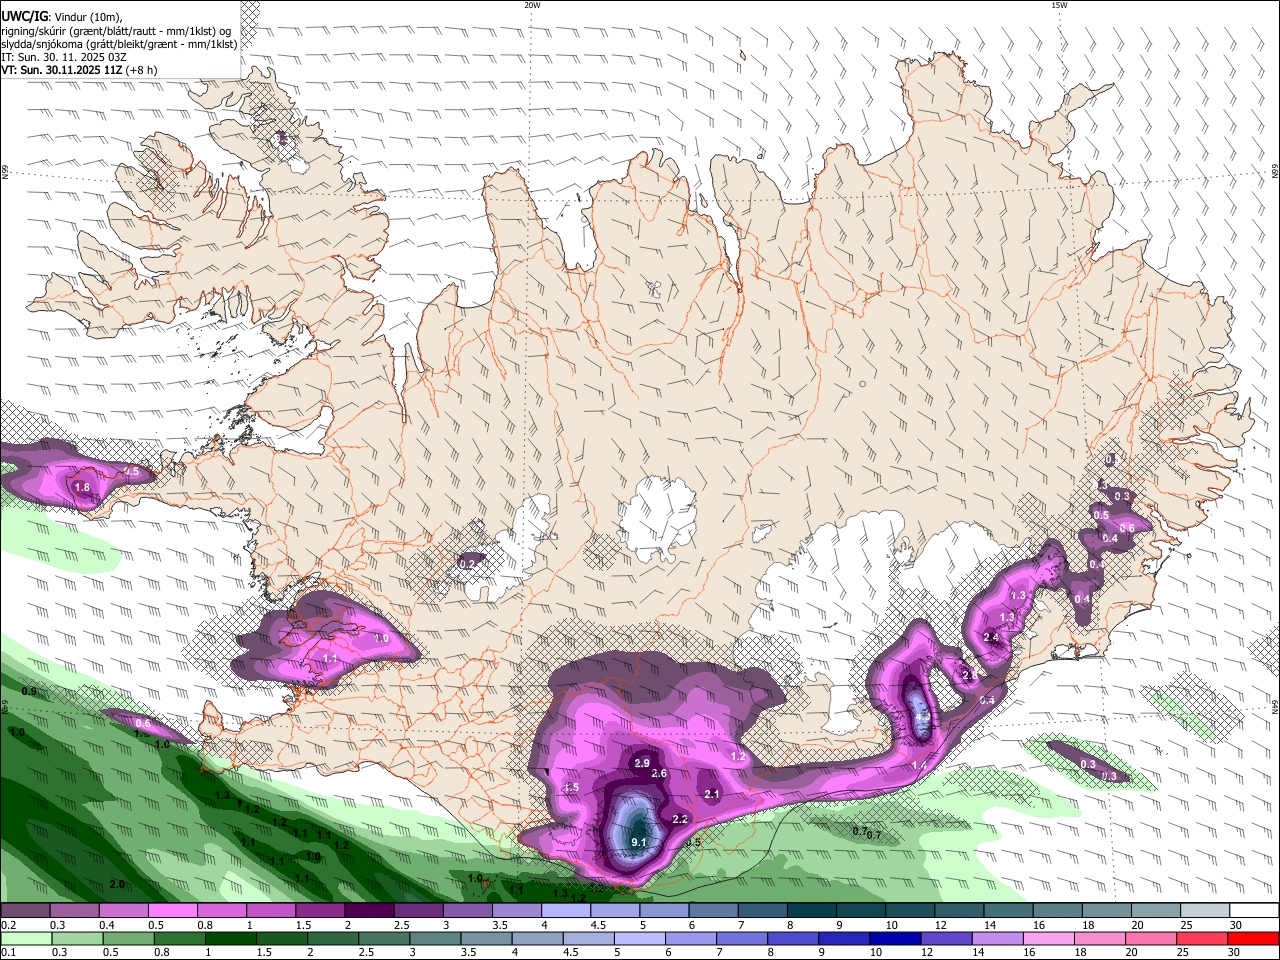
Task: Click the 2.2 value label beside 9.1
Action: (680, 819)
